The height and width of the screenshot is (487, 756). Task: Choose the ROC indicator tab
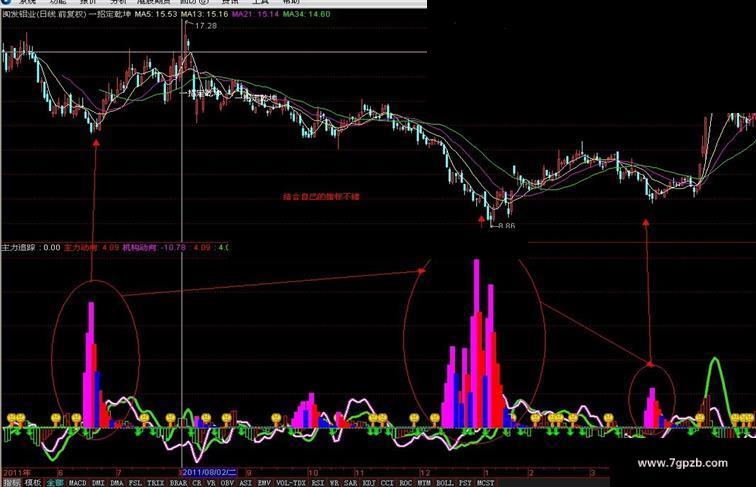405,483
